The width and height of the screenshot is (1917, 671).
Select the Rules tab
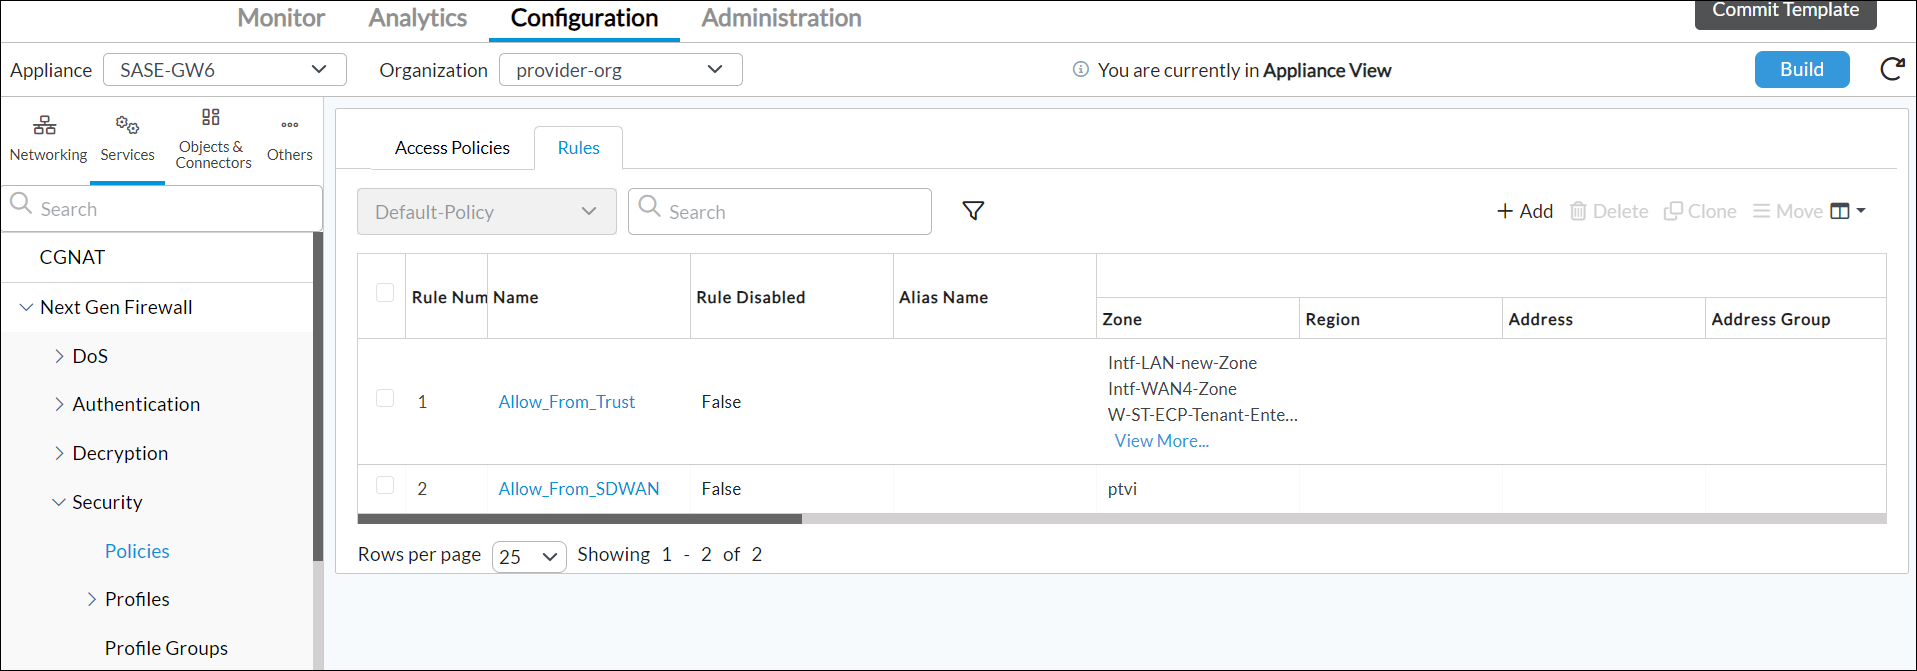(x=578, y=148)
